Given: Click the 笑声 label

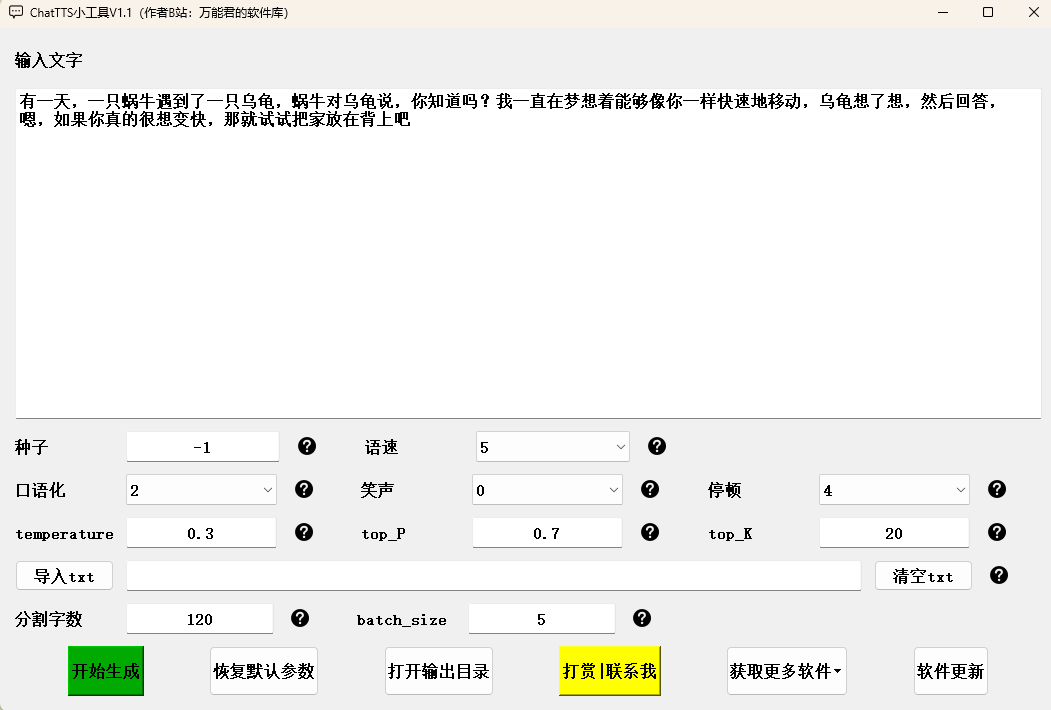Looking at the screenshot, I should (x=377, y=490).
